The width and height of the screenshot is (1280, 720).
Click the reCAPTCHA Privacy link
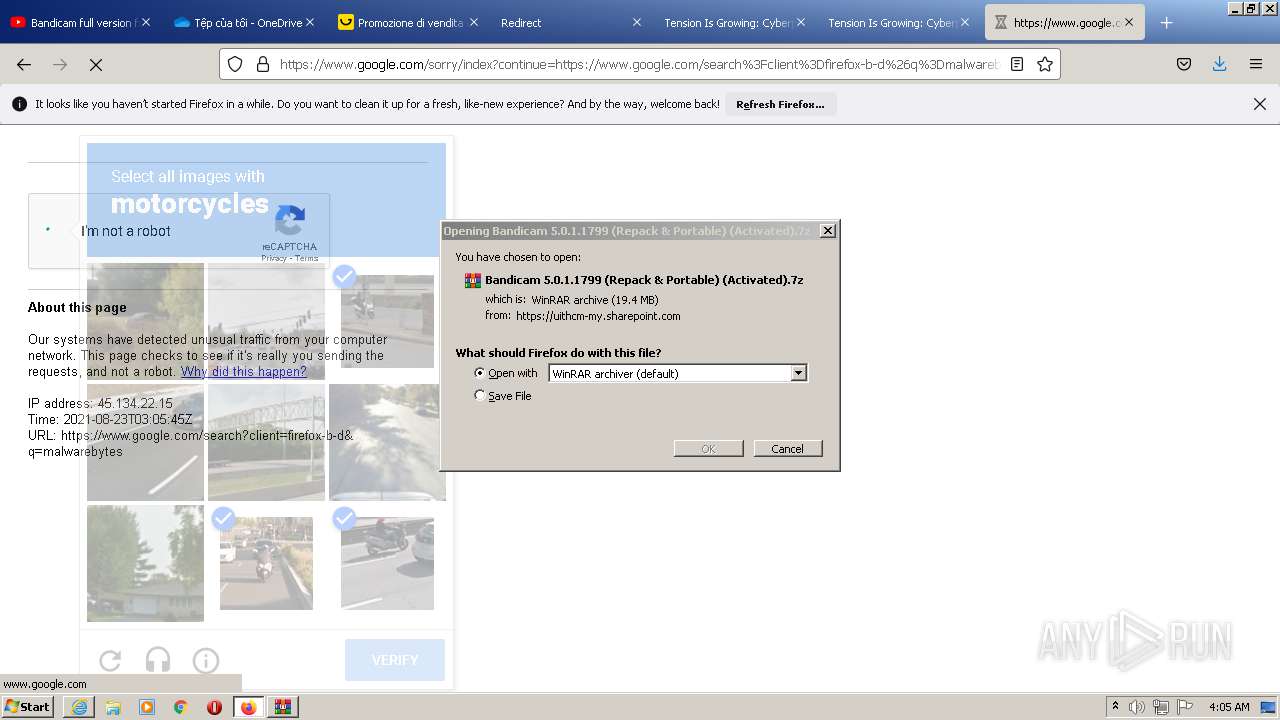[274, 258]
